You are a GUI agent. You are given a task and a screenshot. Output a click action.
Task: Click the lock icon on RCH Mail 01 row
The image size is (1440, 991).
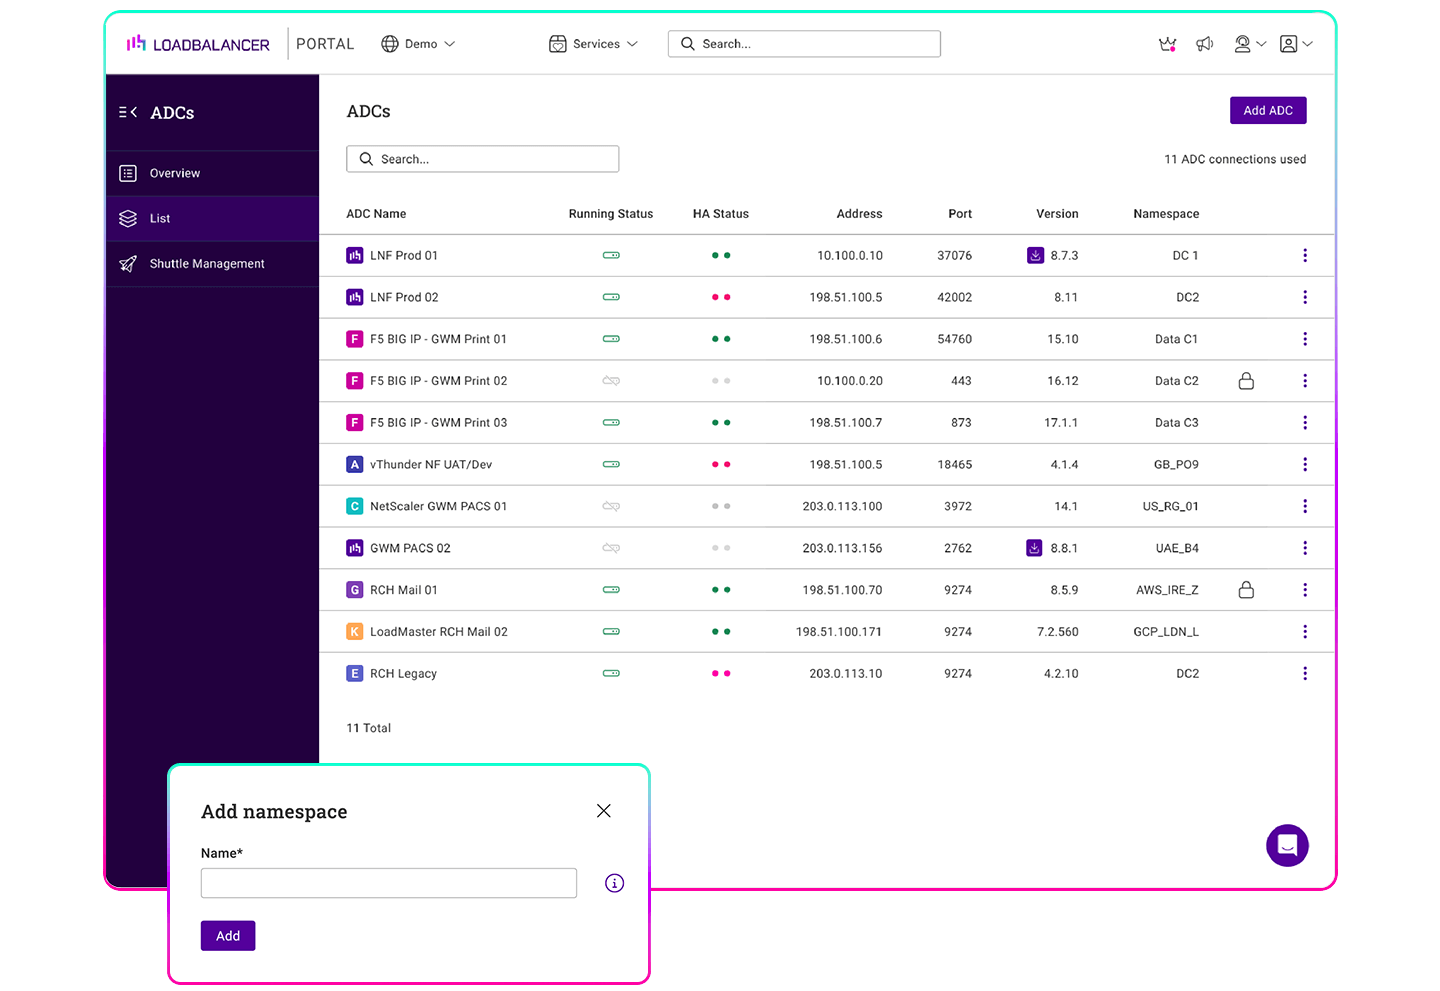tap(1246, 590)
